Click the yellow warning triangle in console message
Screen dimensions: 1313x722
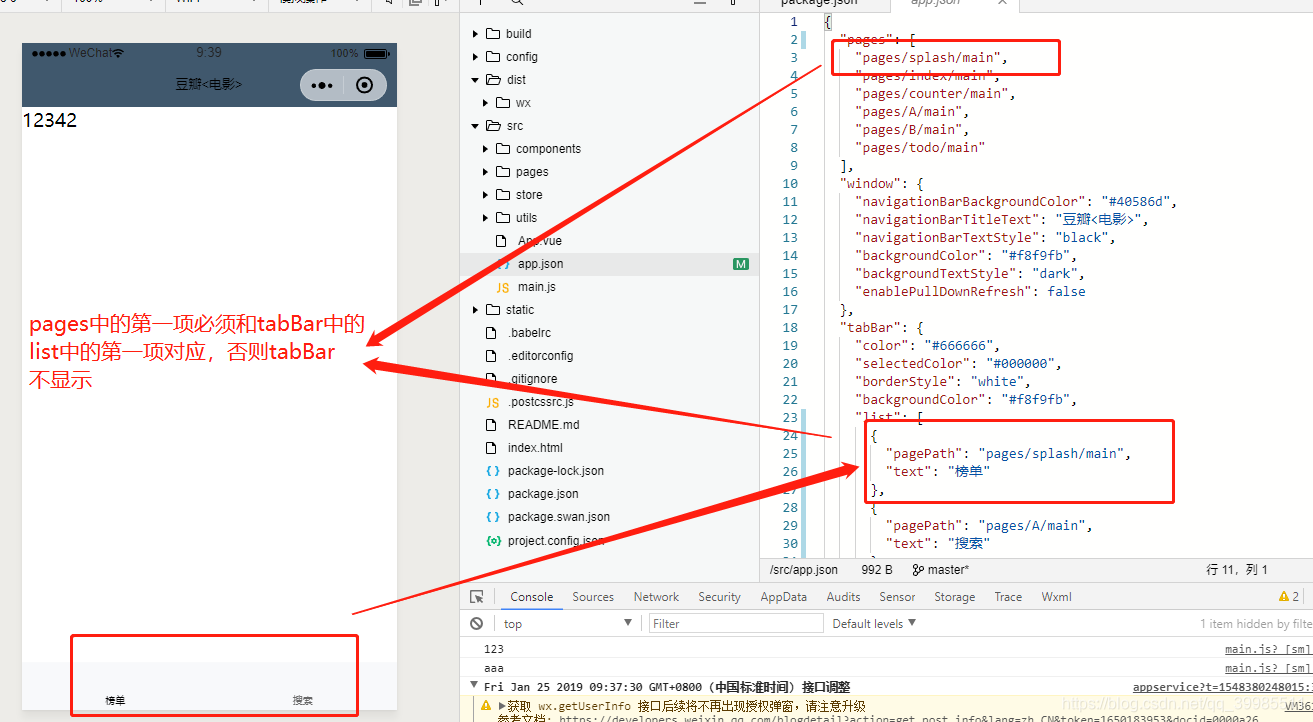coord(486,706)
